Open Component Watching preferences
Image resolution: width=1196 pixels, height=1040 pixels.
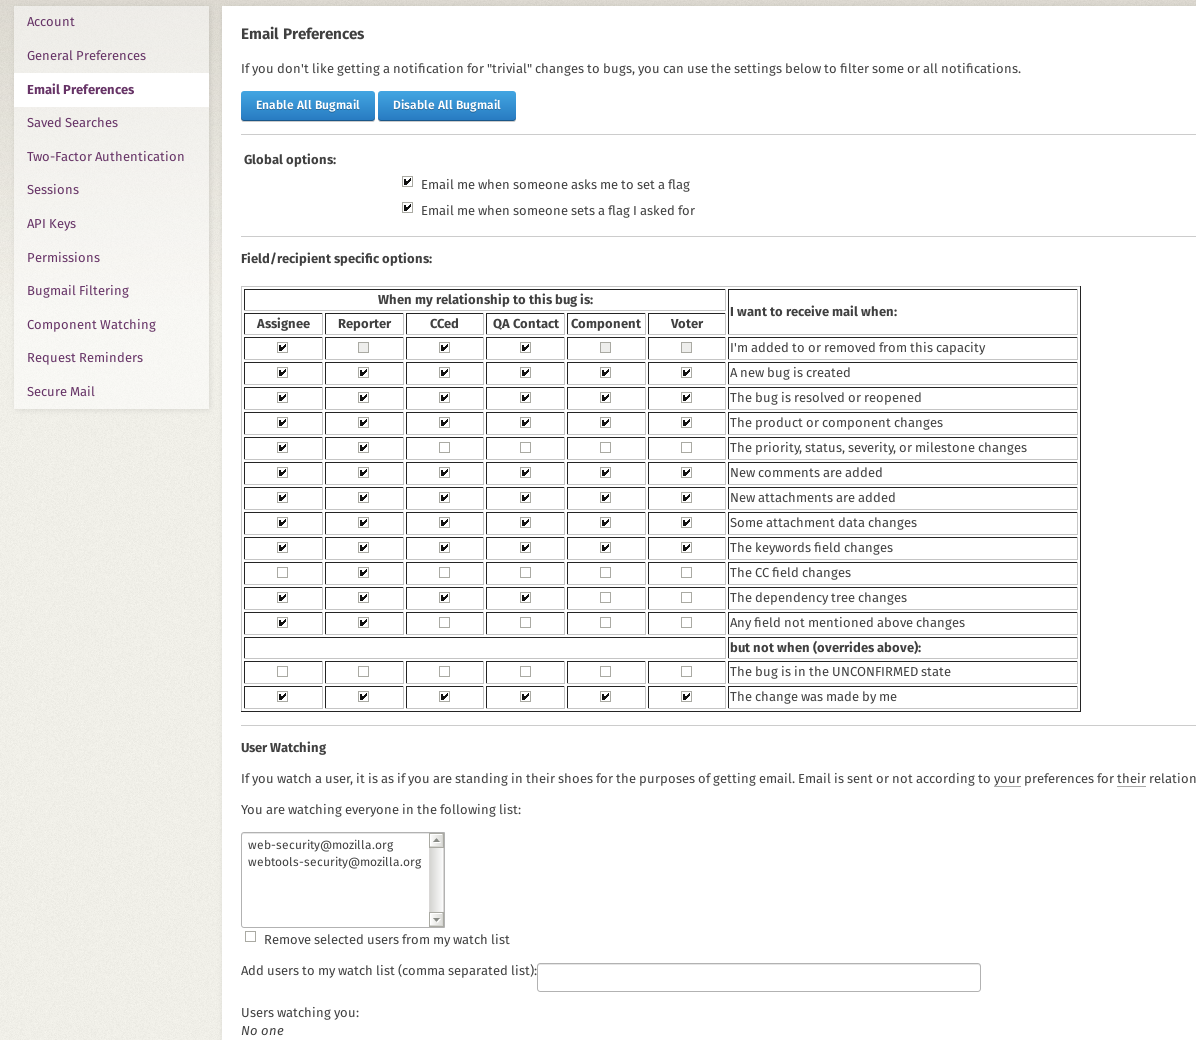coord(92,324)
